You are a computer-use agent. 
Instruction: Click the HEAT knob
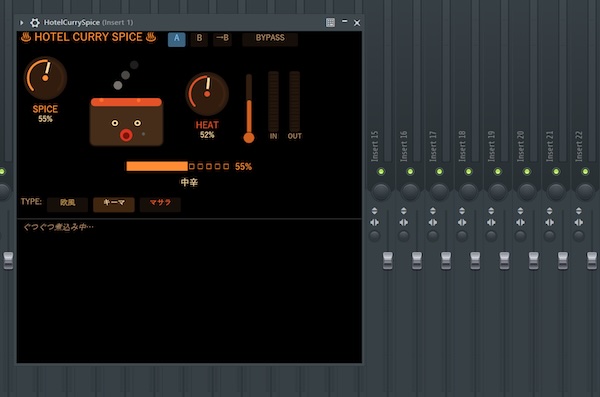tap(207, 94)
